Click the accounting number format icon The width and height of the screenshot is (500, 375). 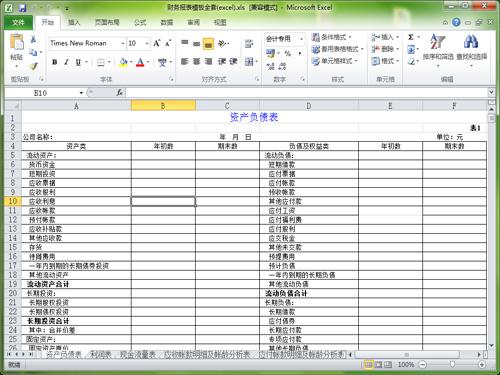point(270,53)
